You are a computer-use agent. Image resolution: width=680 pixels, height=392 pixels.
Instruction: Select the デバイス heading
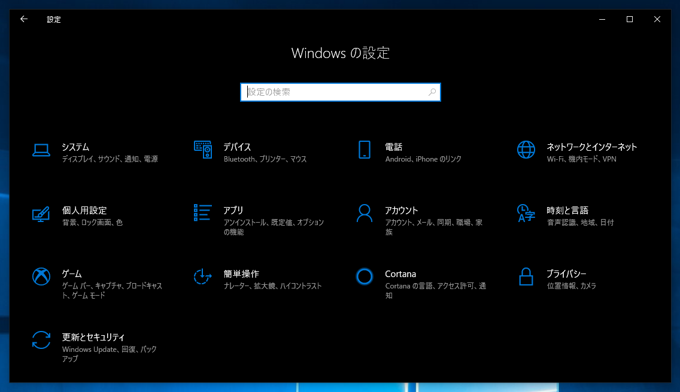237,147
